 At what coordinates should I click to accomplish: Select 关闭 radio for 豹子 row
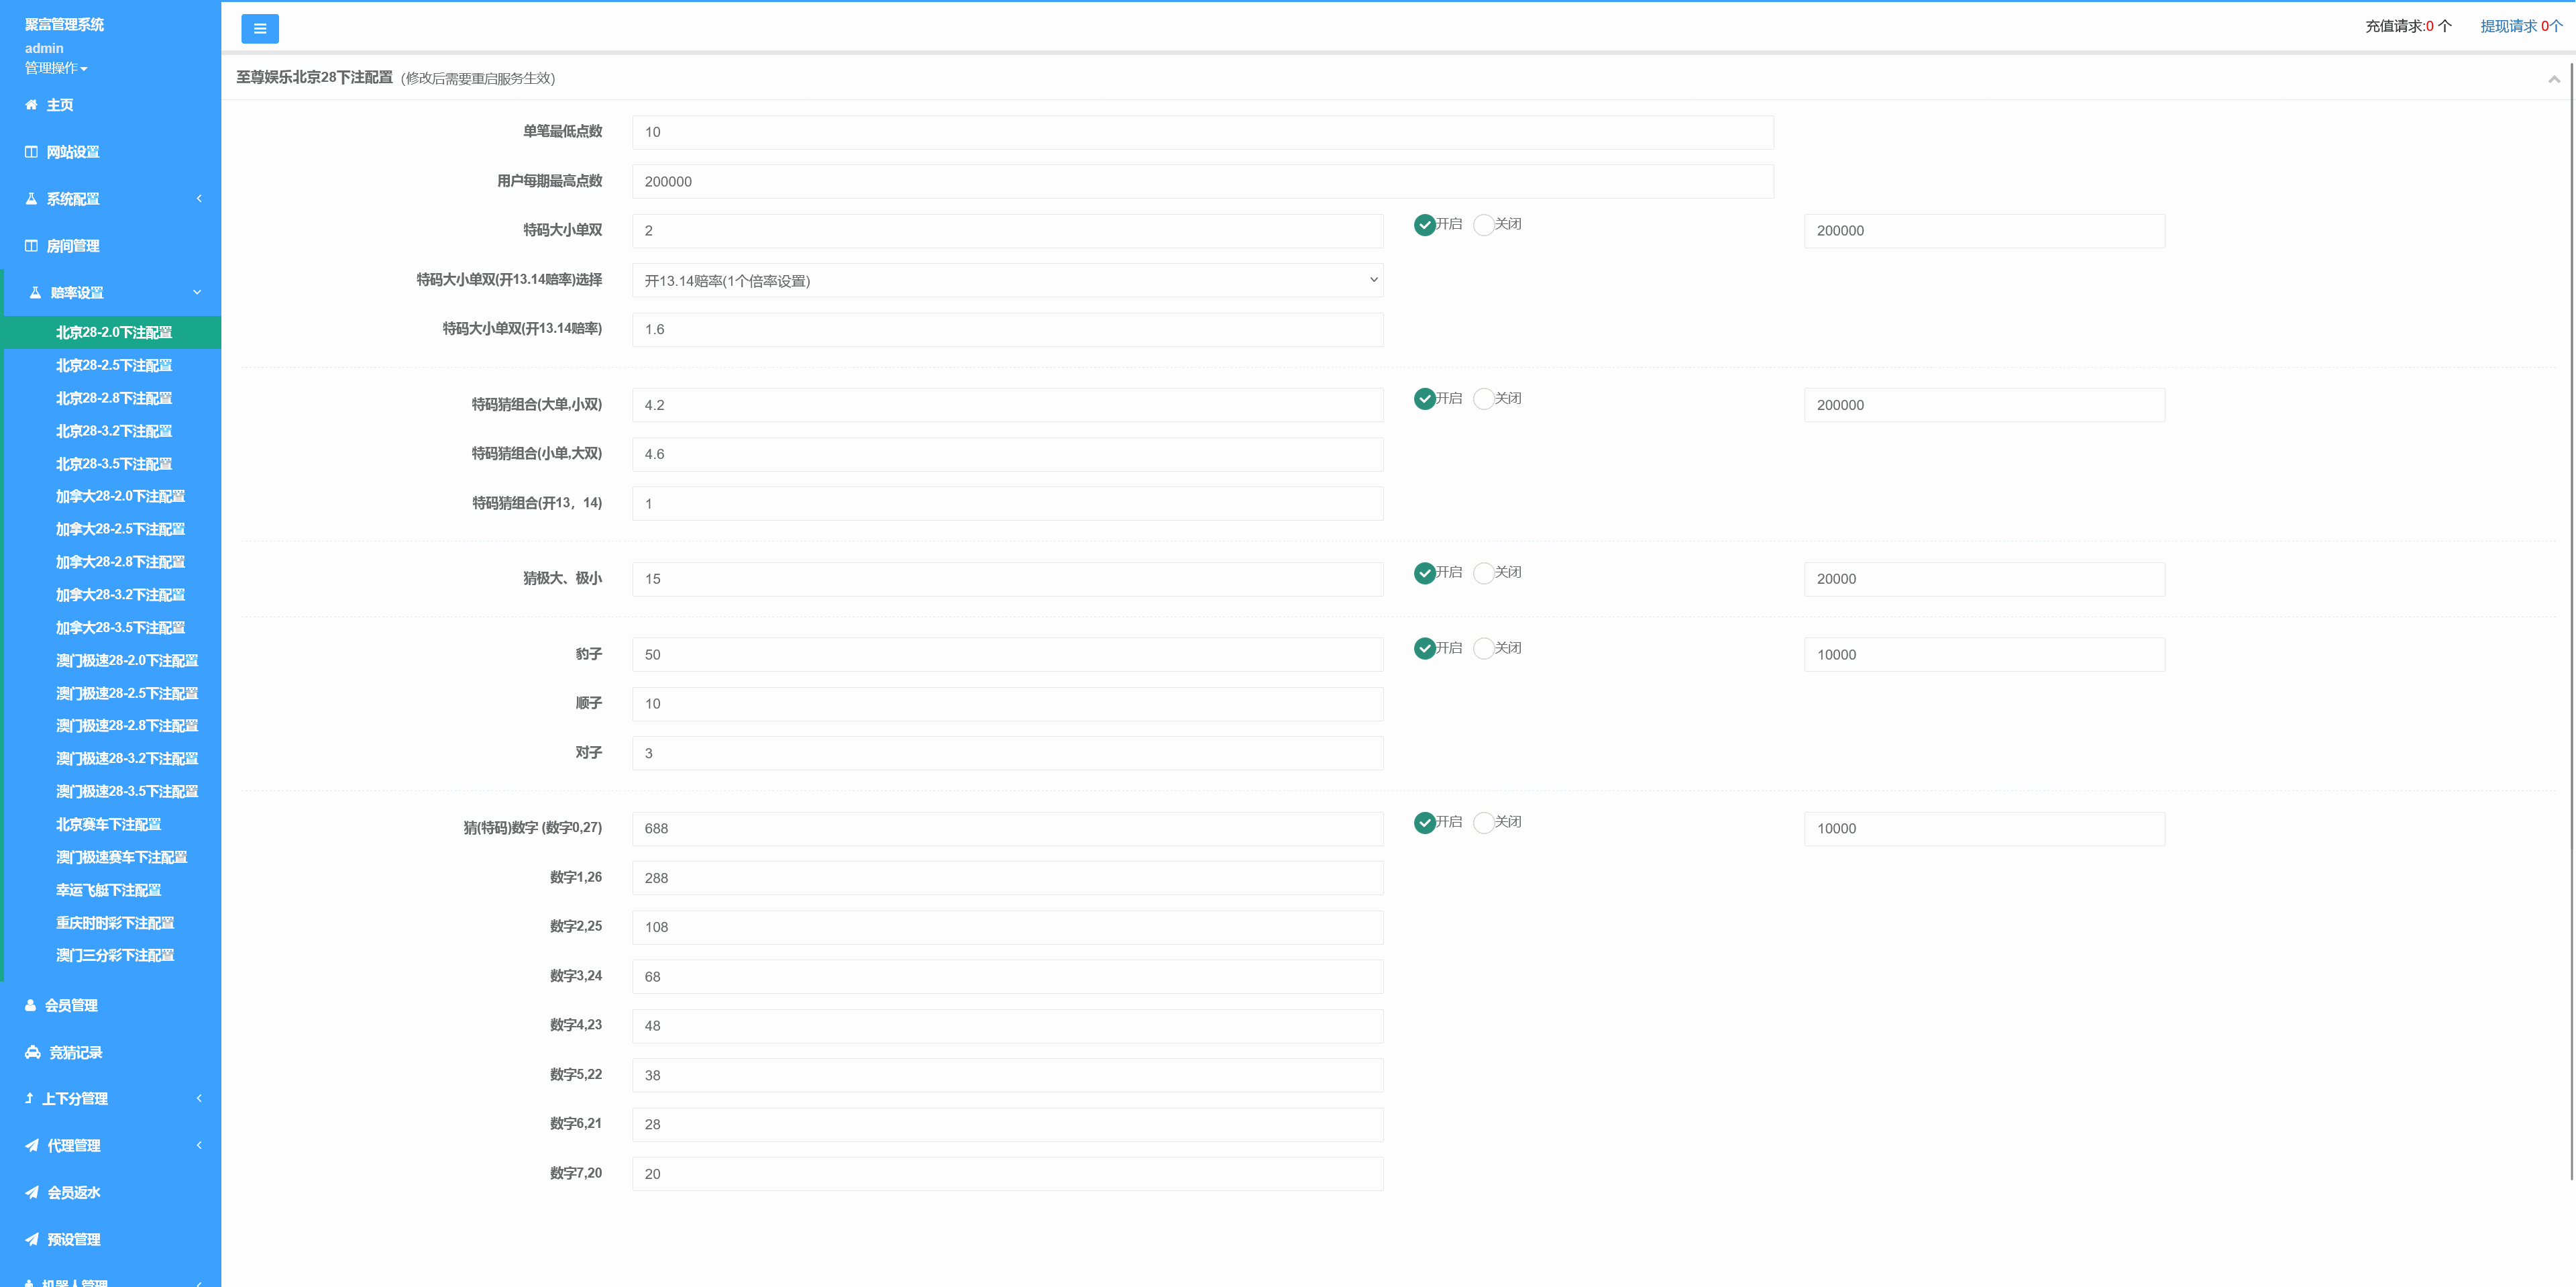[x=1483, y=649]
